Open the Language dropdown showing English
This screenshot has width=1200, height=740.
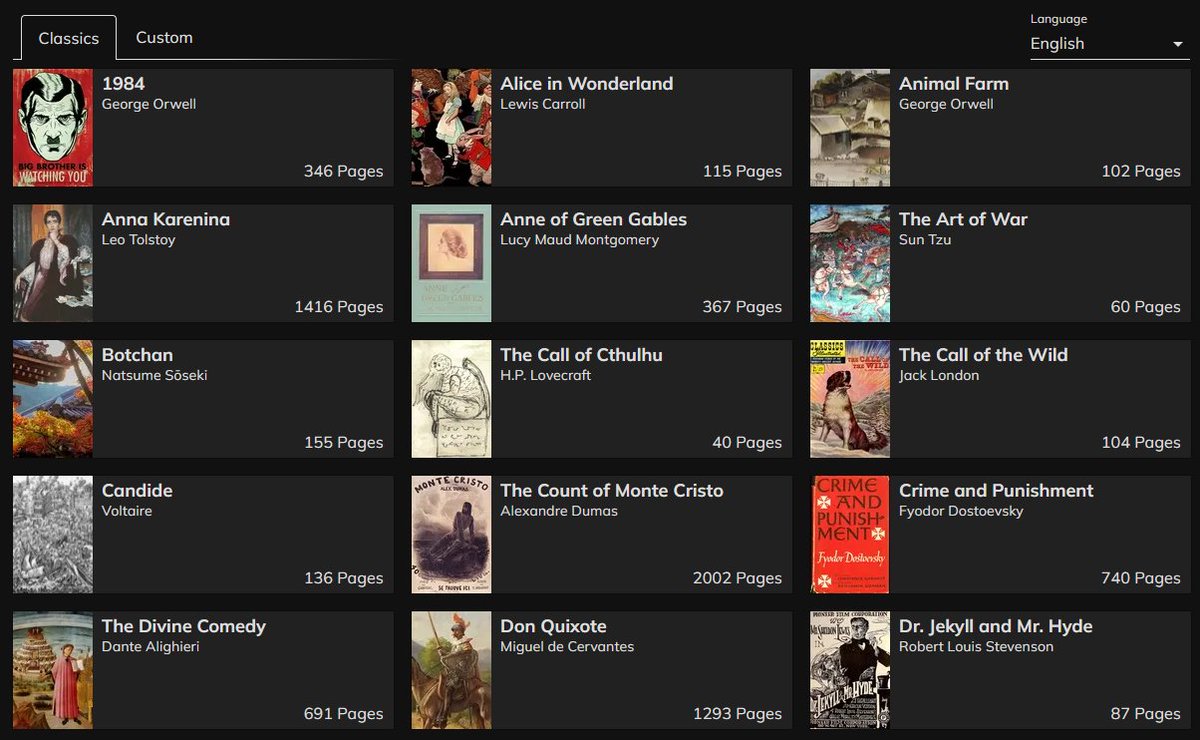(1110, 43)
